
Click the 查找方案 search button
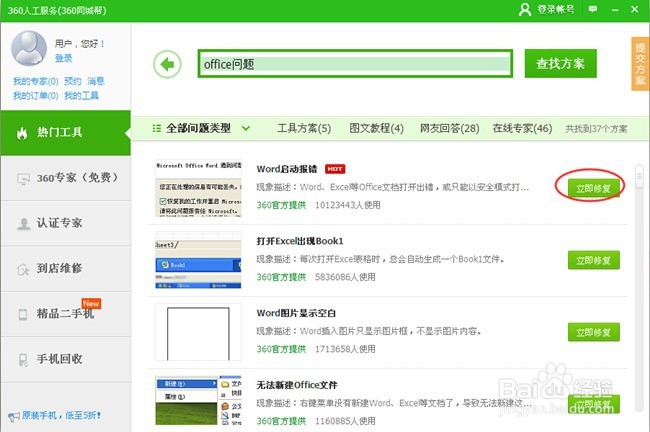pyautogui.click(x=560, y=63)
